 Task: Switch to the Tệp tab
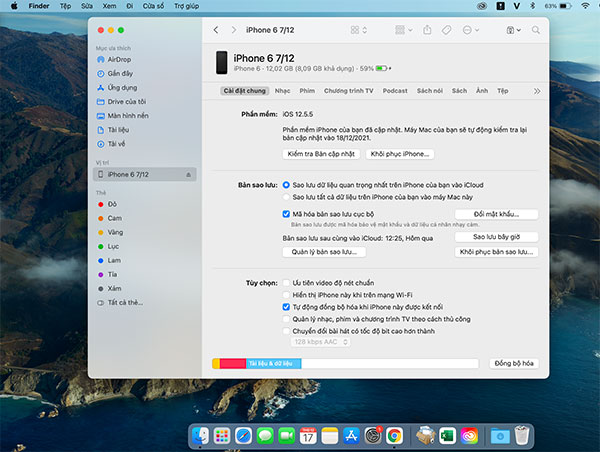click(502, 91)
